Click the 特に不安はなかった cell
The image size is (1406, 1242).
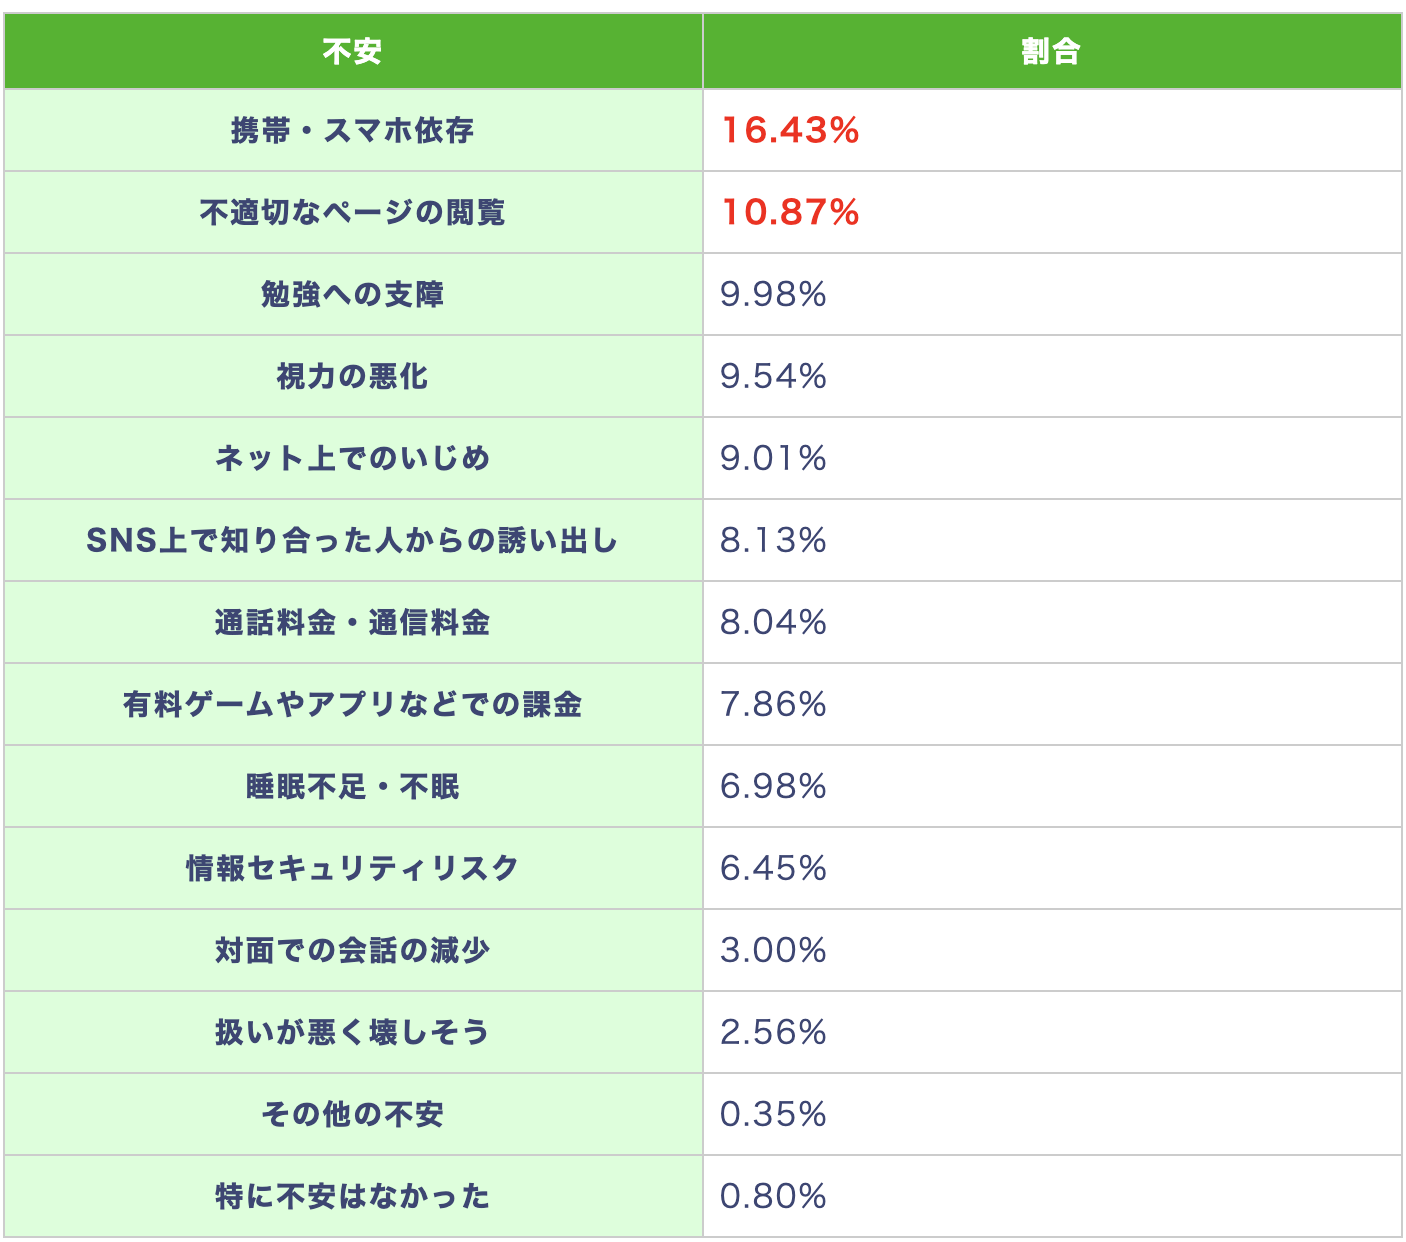[x=353, y=1197]
